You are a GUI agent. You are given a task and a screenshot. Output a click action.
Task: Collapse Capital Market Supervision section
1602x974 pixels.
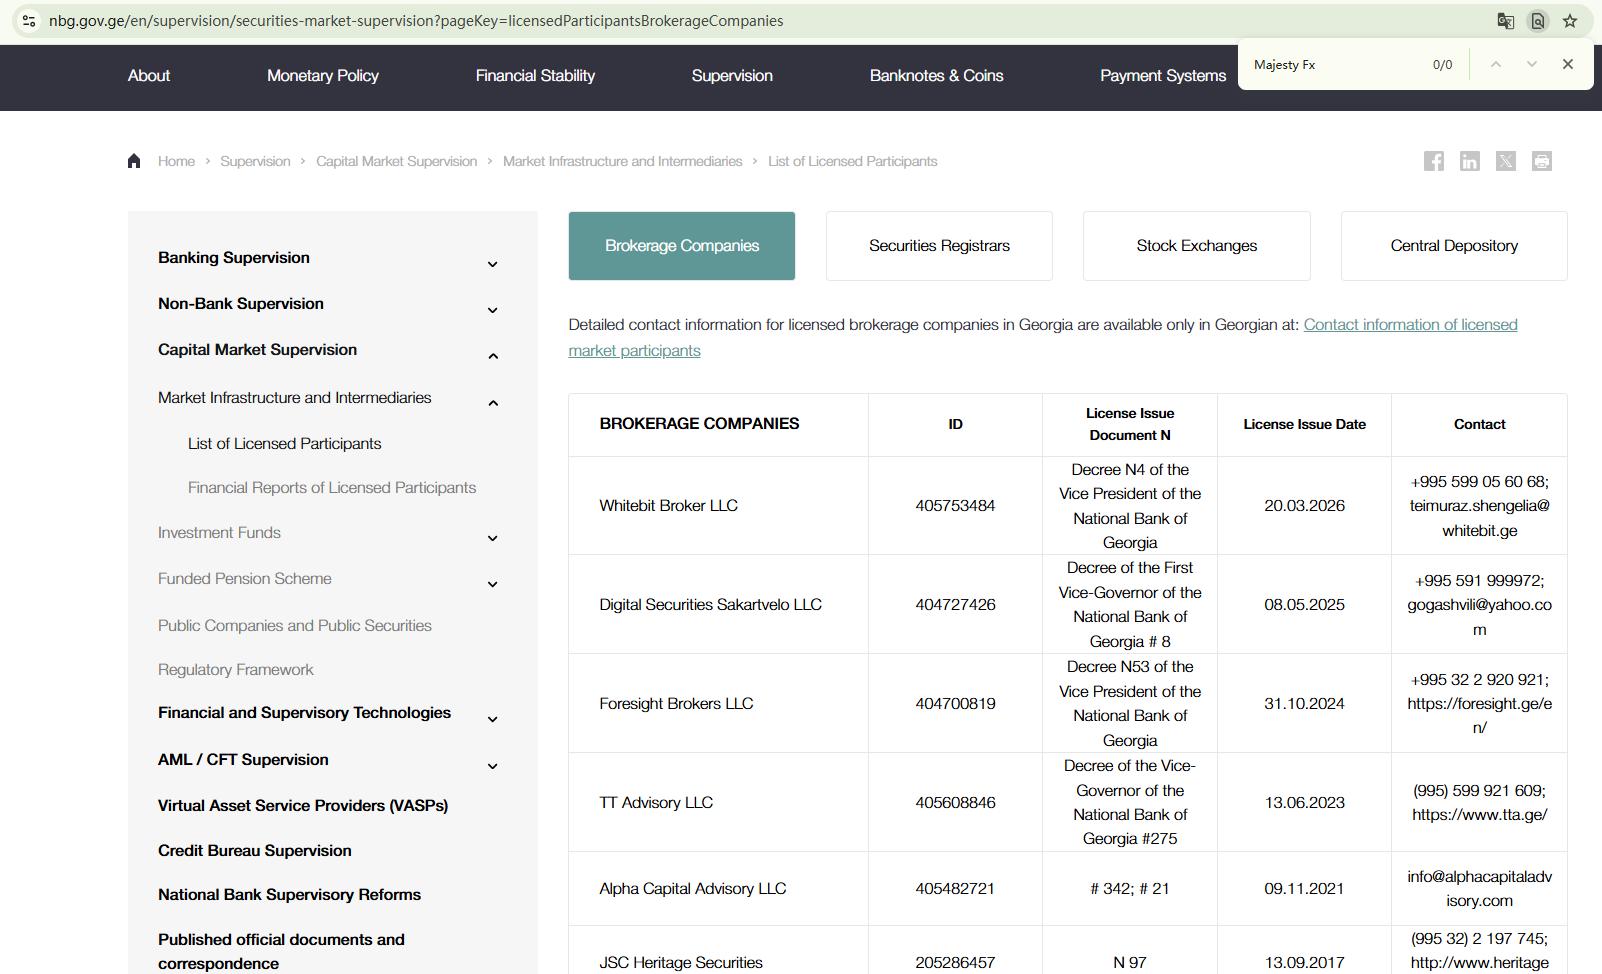(492, 356)
